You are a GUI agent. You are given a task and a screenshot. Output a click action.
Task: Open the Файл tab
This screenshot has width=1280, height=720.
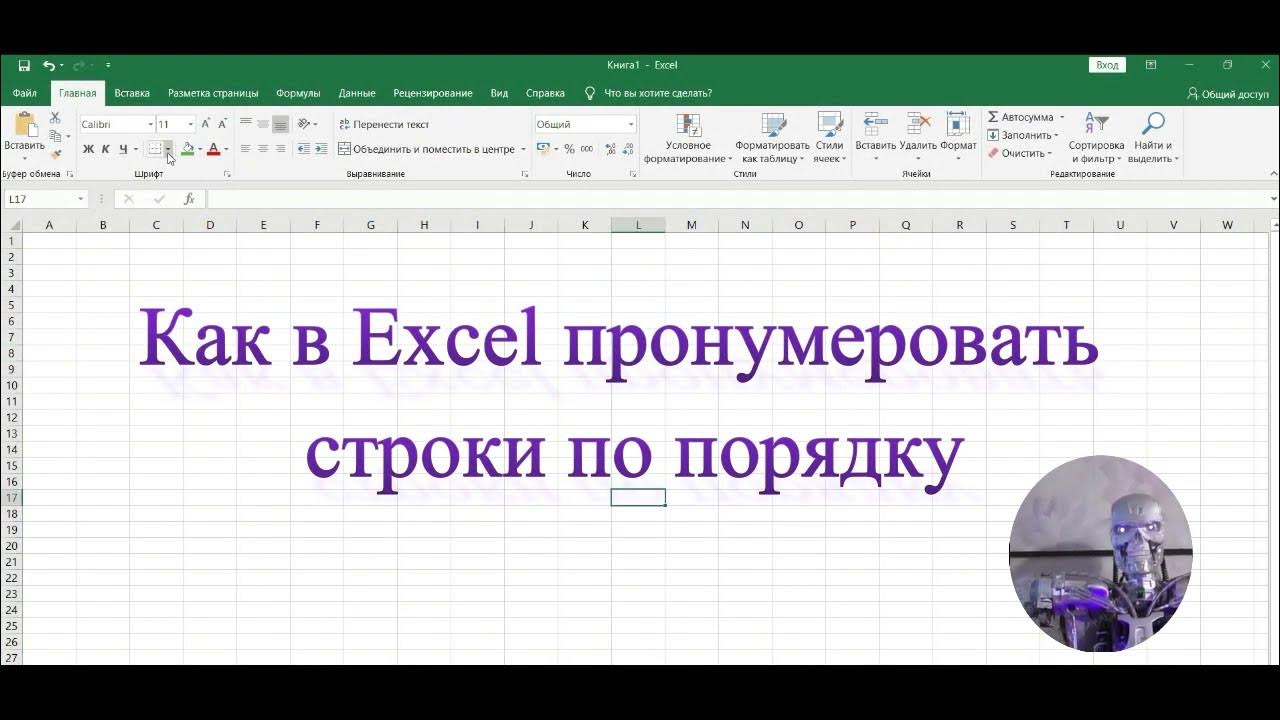tap(25, 93)
